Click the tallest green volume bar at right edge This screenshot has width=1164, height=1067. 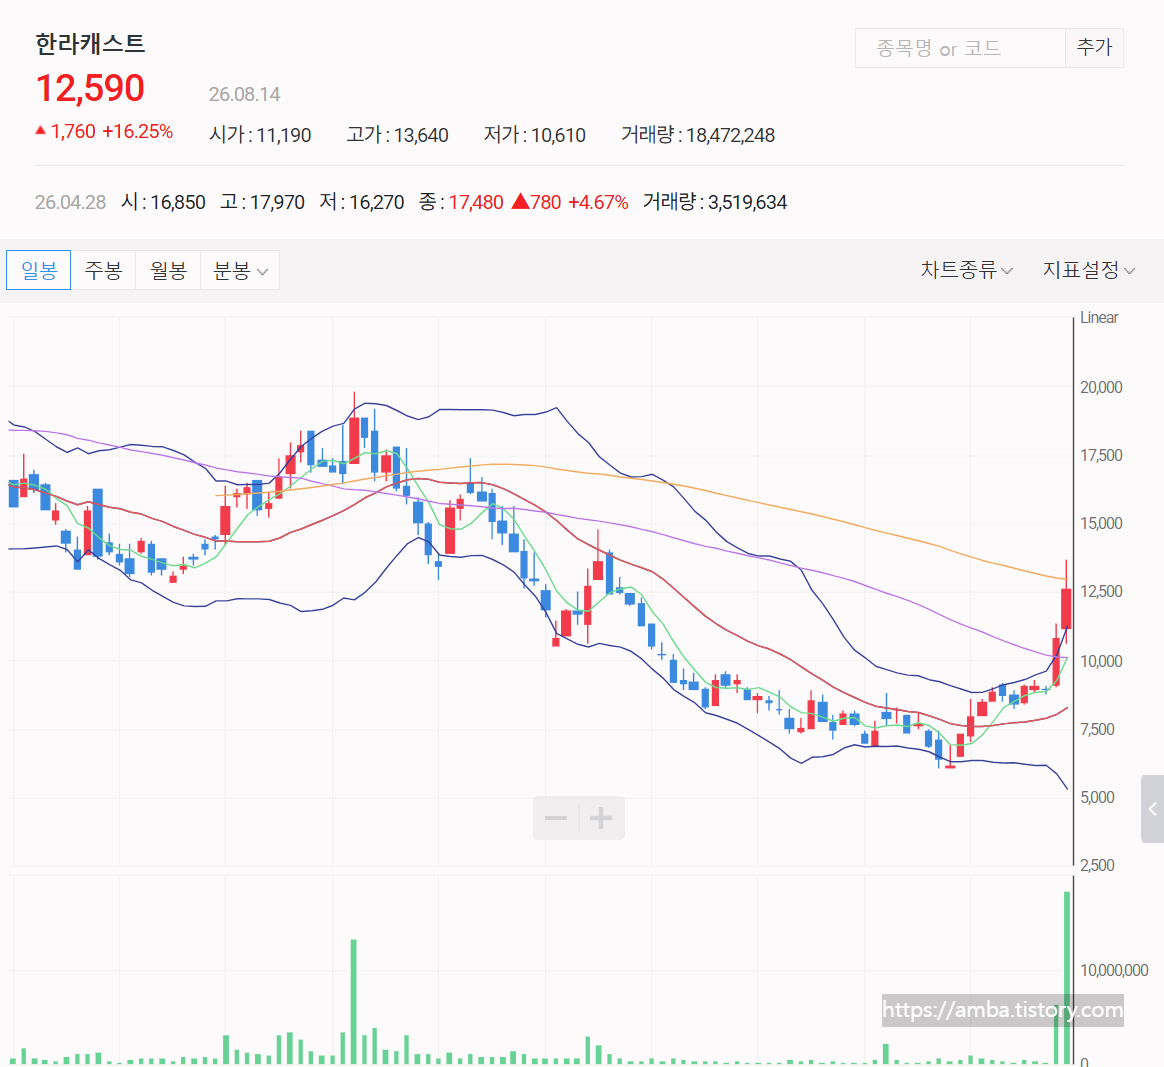click(1067, 978)
